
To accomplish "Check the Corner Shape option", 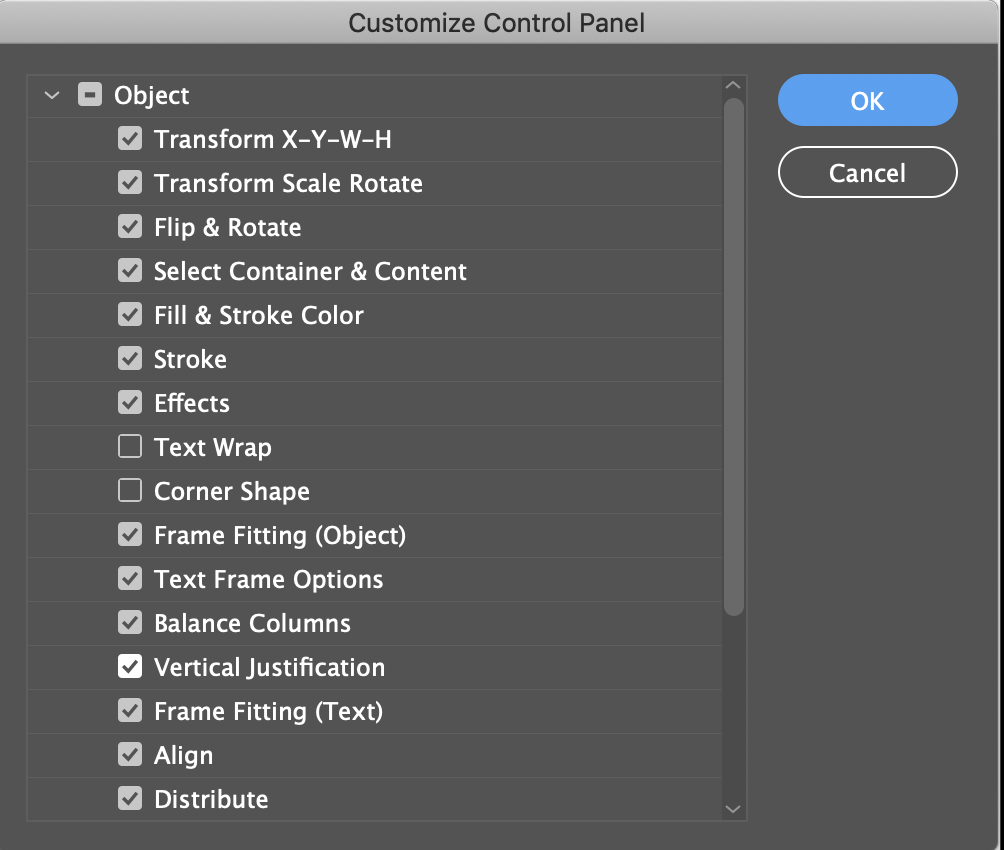I will 130,491.
